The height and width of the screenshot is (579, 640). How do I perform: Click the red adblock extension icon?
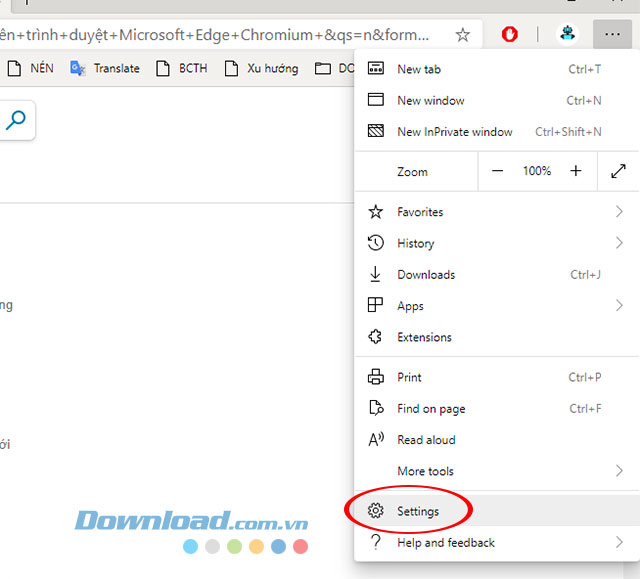(x=509, y=35)
